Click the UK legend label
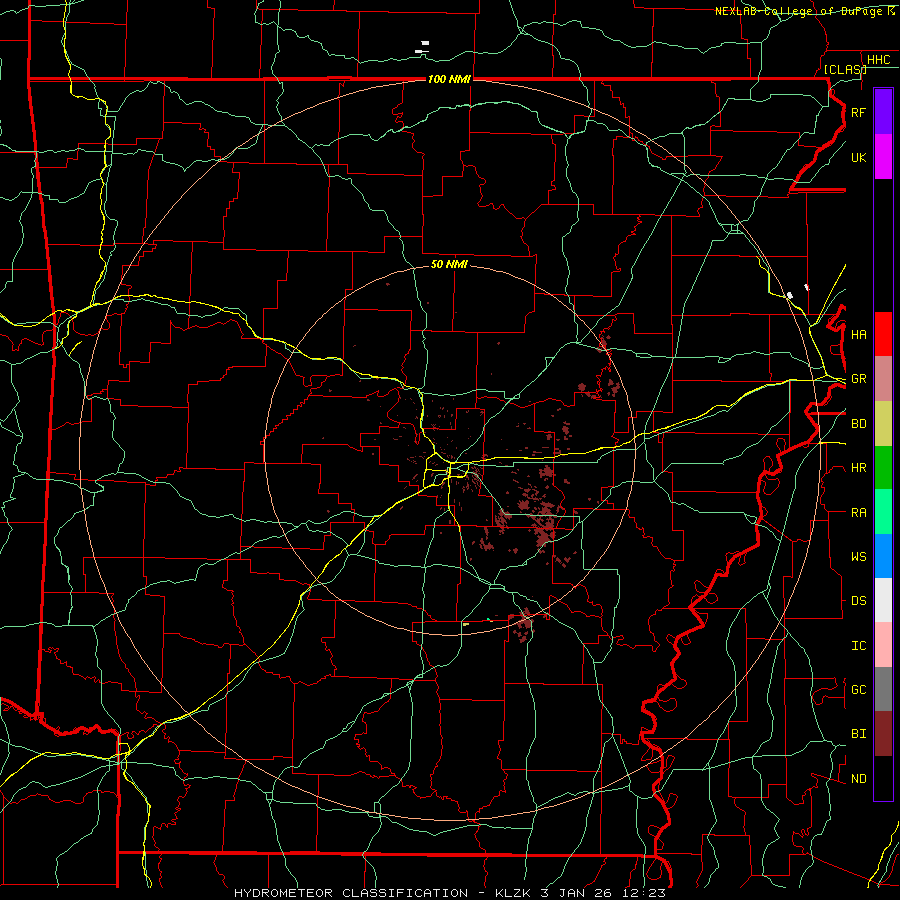Image resolution: width=900 pixels, height=900 pixels. (x=858, y=157)
